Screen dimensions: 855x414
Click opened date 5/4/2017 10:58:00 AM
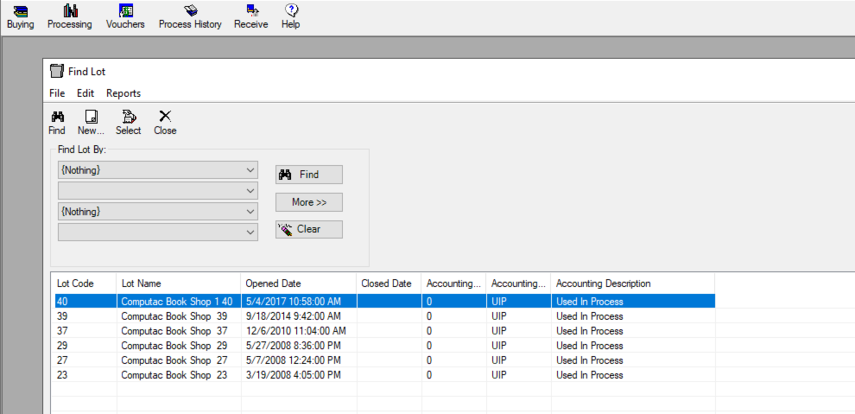pos(293,301)
